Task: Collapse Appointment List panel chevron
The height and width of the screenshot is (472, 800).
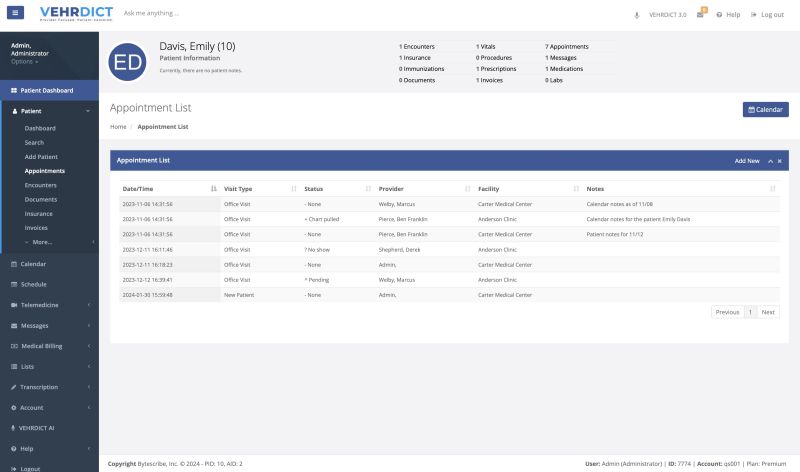Action: (x=770, y=161)
